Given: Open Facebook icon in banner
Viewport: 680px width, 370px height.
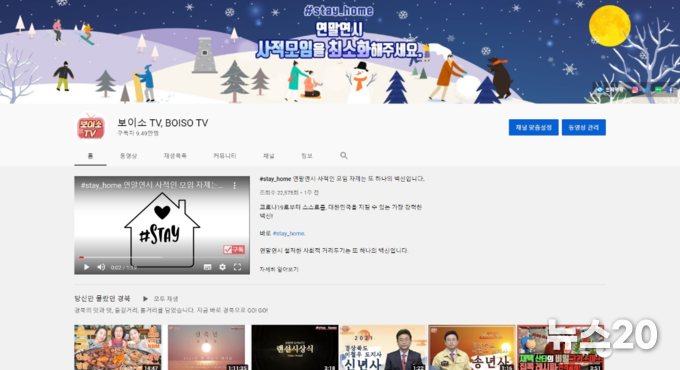Looking at the screenshot, I should [670, 90].
